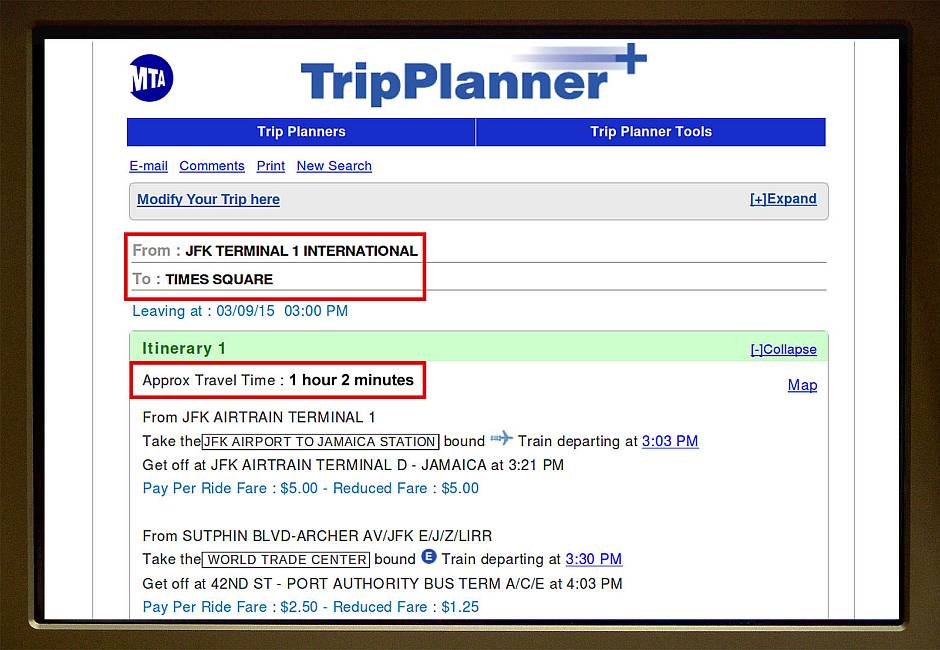Image resolution: width=940 pixels, height=650 pixels.
Task: Click the TripPlanner+ header logo
Action: point(474,75)
